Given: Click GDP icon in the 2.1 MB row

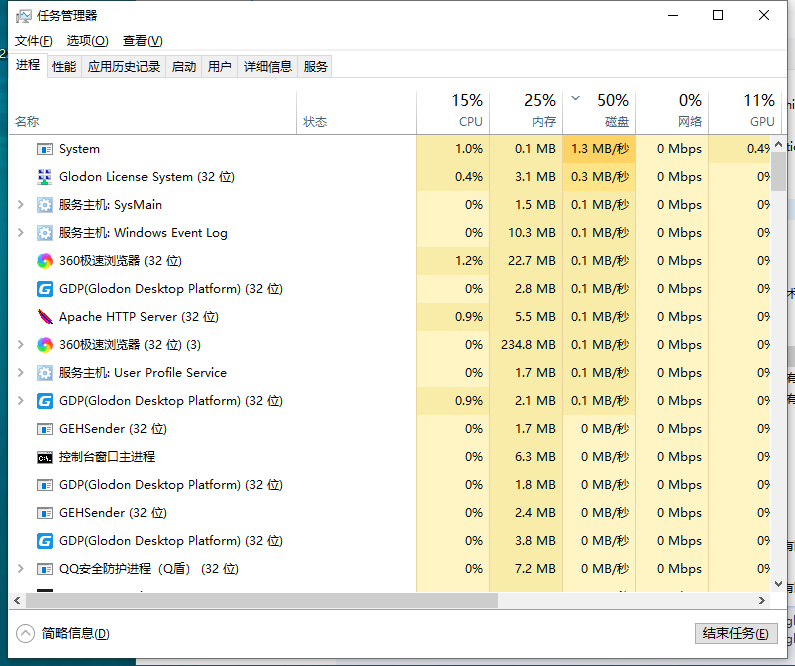Looking at the screenshot, I should (45, 401).
